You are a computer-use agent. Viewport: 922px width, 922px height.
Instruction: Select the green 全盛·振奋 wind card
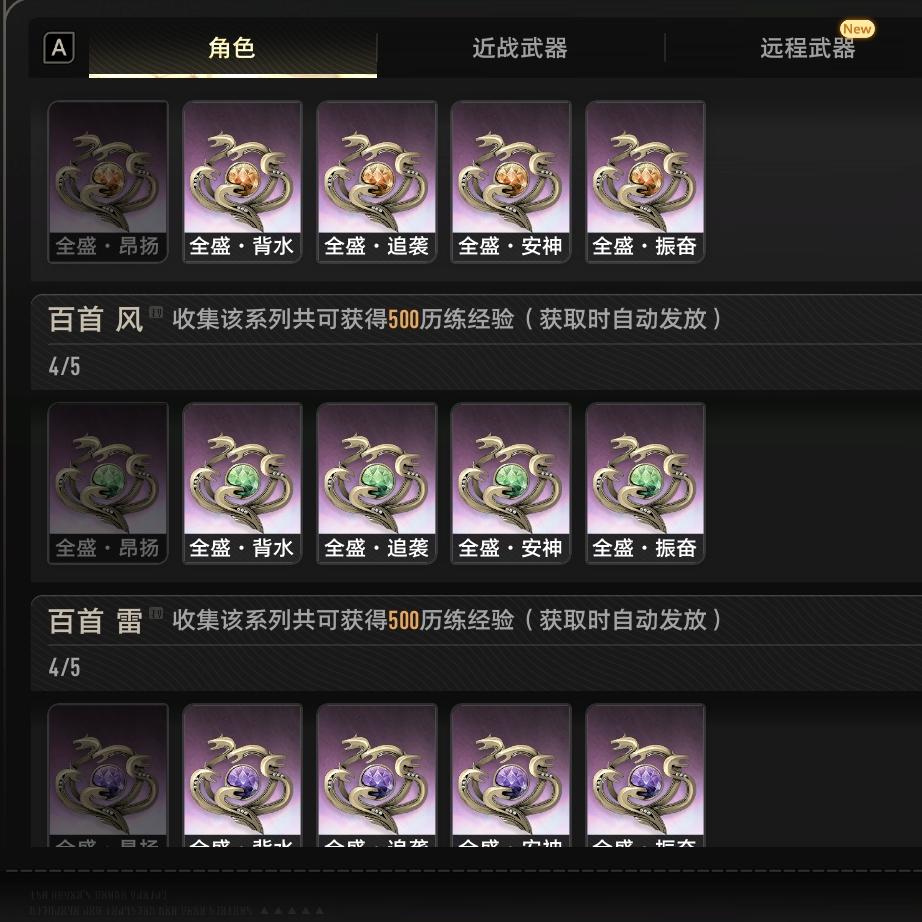[x=645, y=483]
